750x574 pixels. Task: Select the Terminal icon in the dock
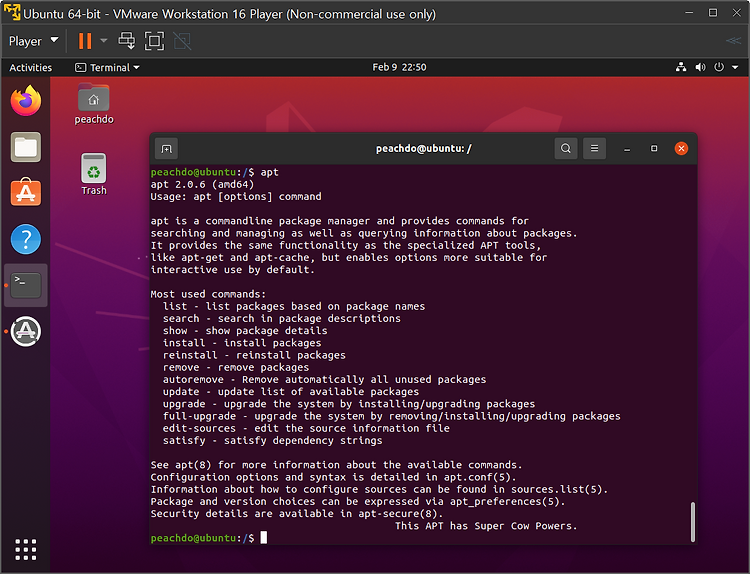tap(26, 285)
